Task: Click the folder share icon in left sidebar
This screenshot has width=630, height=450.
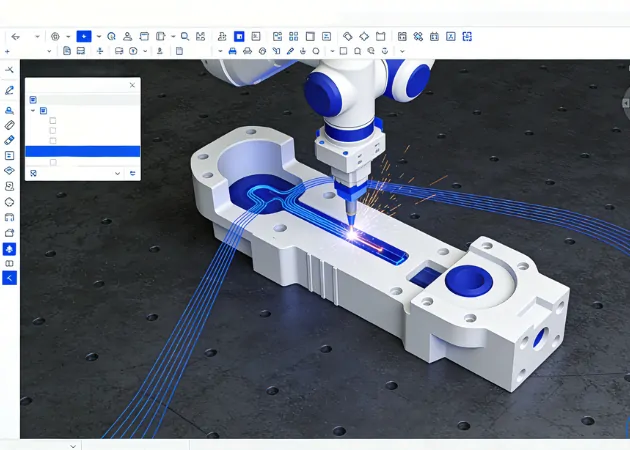Action: pos(9,233)
